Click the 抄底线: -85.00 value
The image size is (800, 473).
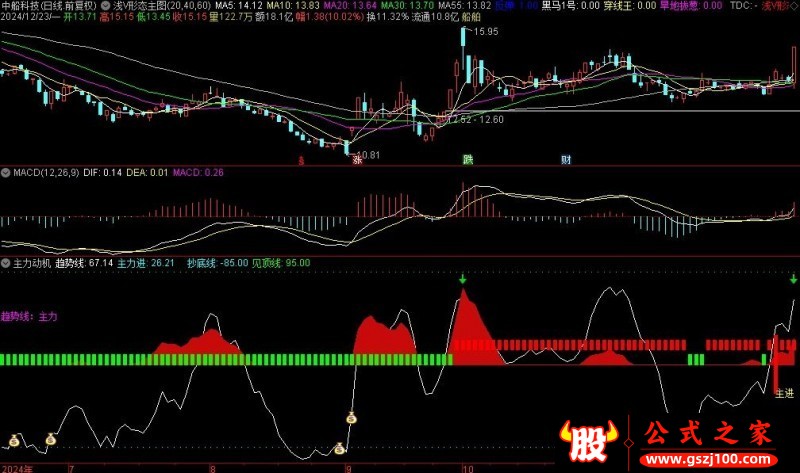(x=217, y=263)
